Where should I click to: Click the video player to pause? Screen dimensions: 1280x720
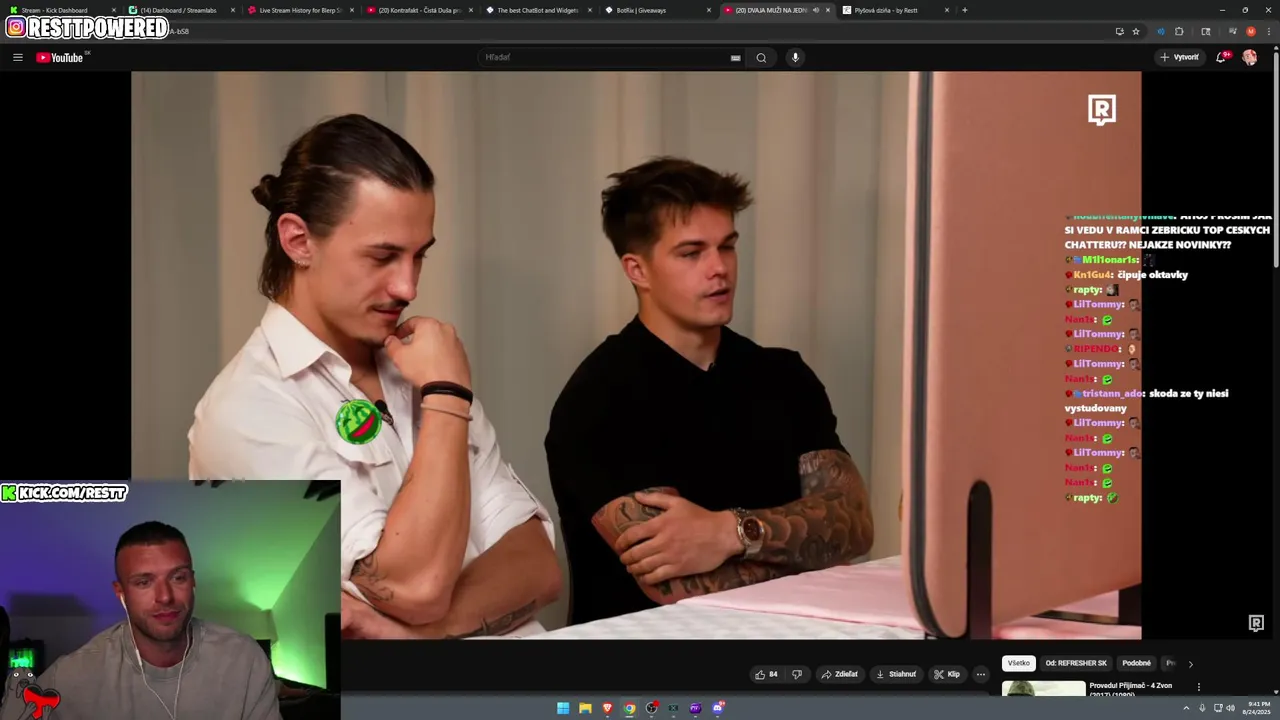[636, 355]
